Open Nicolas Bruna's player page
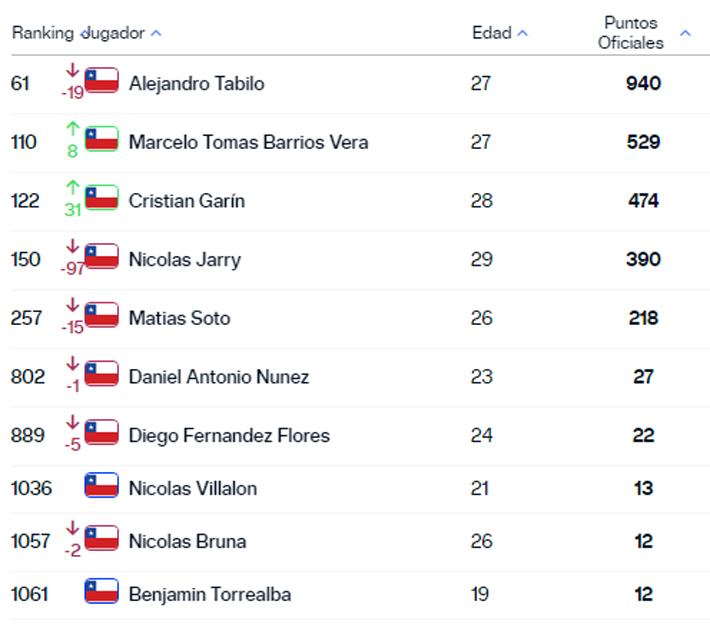Image resolution: width=710 pixels, height=641 pixels. pos(187,541)
